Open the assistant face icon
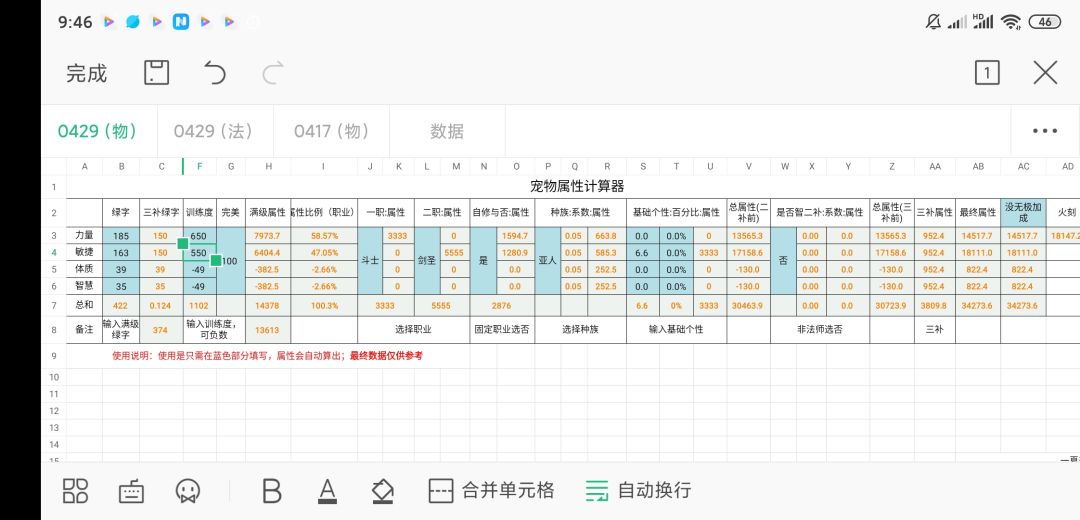This screenshot has width=1080, height=520. [187, 490]
